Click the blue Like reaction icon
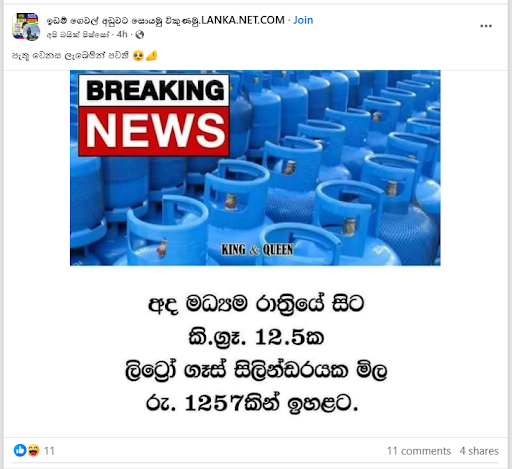Viewport: 512px width, 469px height. pyautogui.click(x=20, y=450)
